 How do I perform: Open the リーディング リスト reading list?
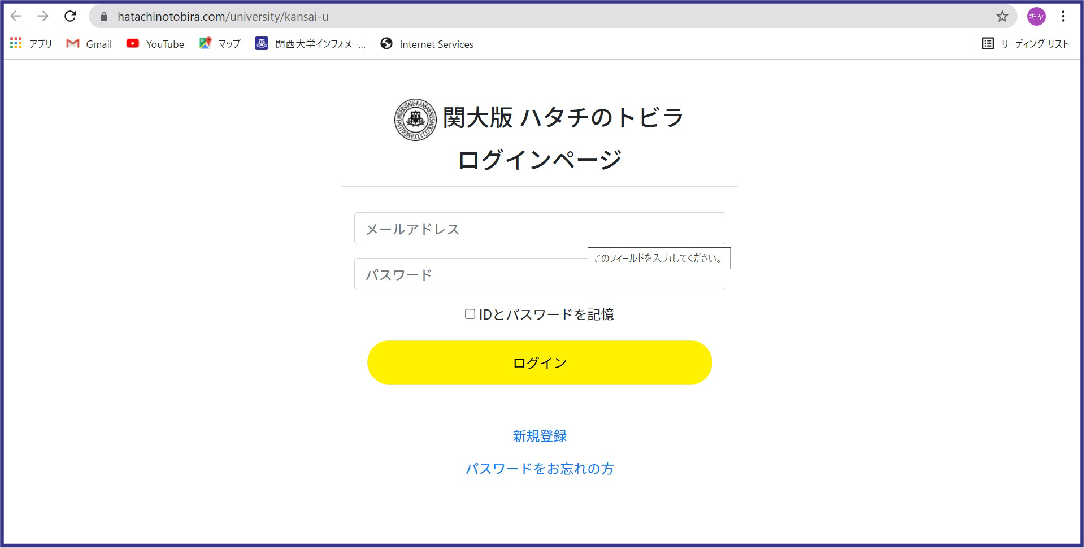pos(1026,44)
